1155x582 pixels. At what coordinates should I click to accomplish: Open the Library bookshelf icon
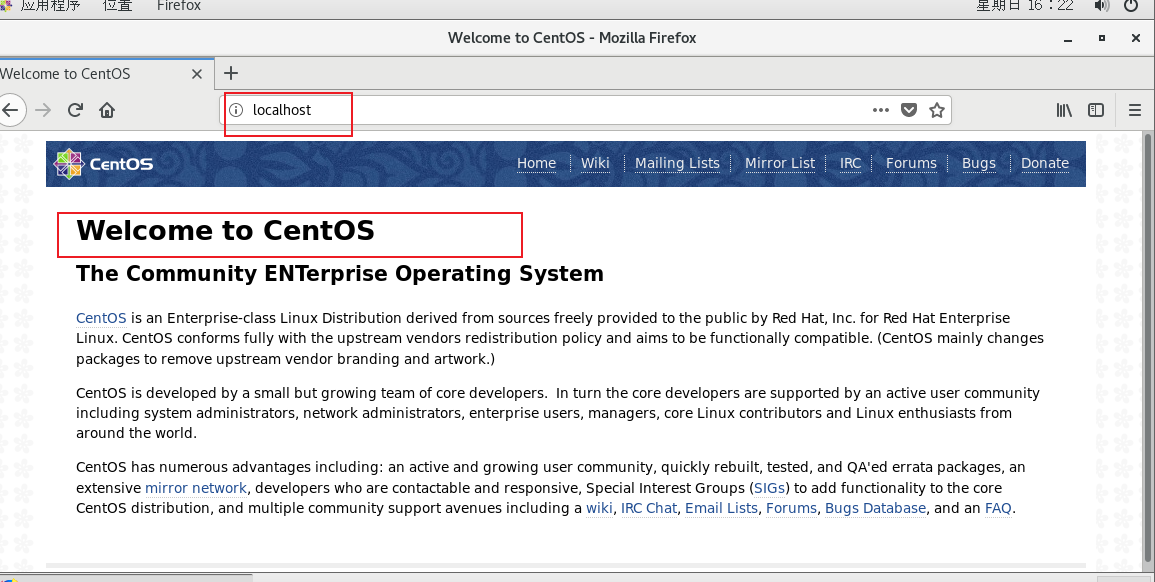pyautogui.click(x=1064, y=111)
